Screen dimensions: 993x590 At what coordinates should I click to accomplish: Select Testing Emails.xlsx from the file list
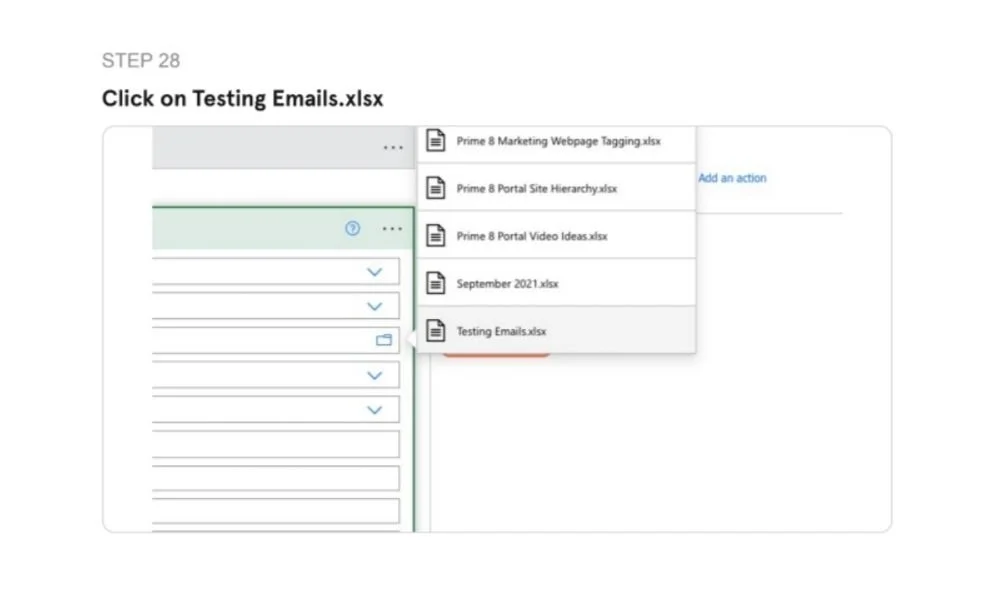[520, 330]
